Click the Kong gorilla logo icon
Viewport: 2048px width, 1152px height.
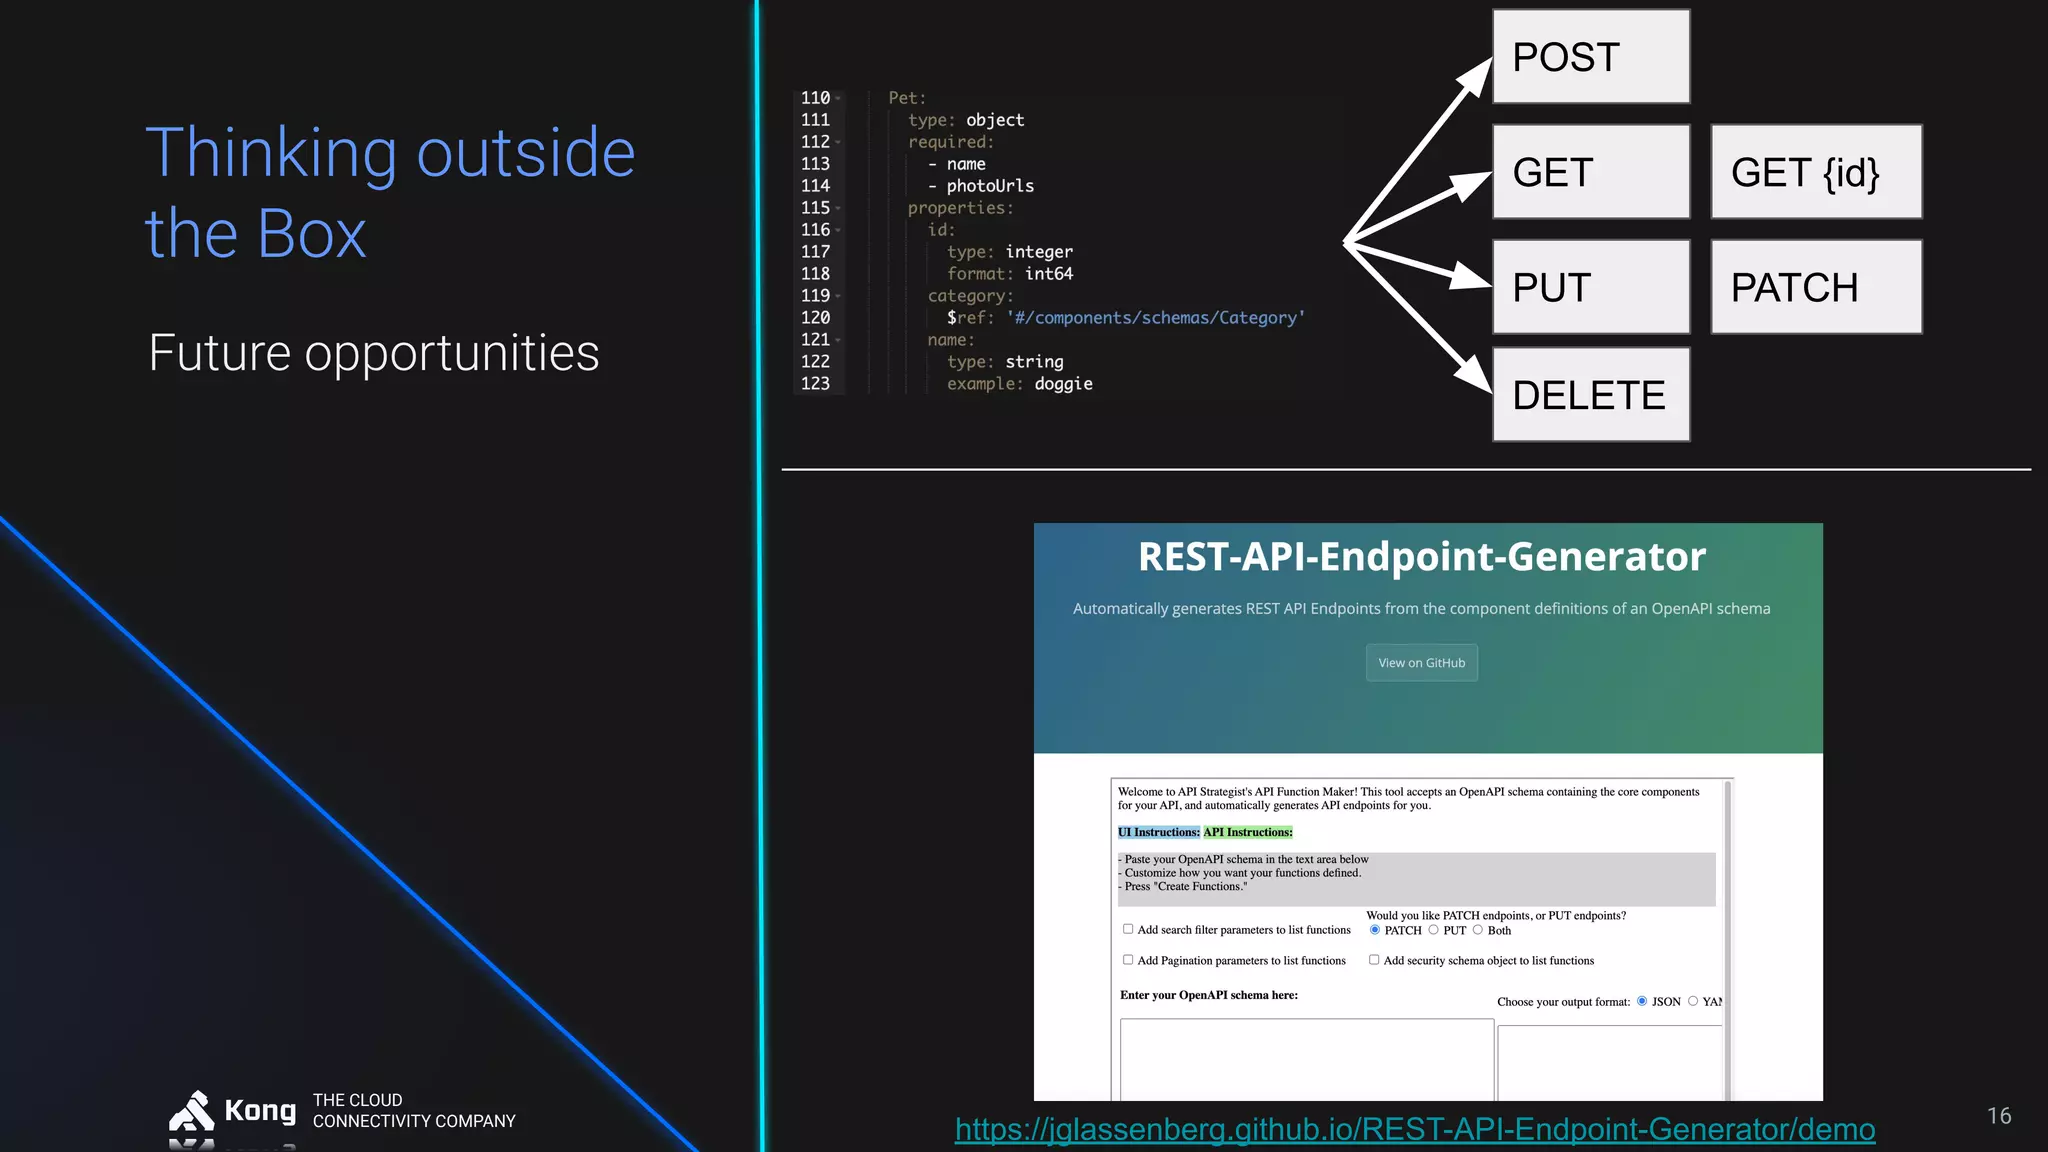pyautogui.click(x=191, y=1113)
